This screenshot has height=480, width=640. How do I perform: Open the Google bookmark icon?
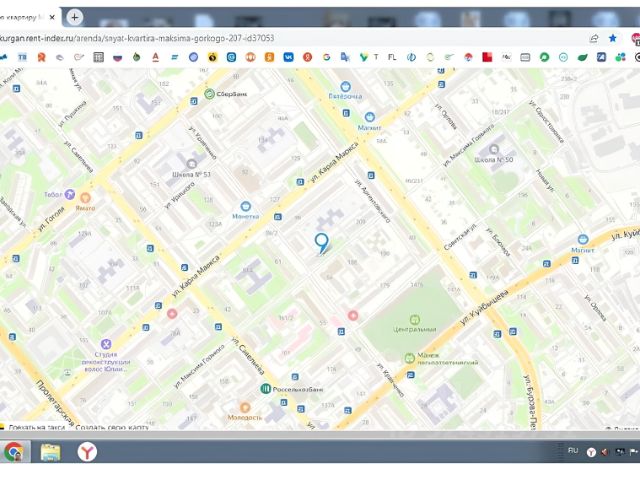pyautogui.click(x=327, y=58)
